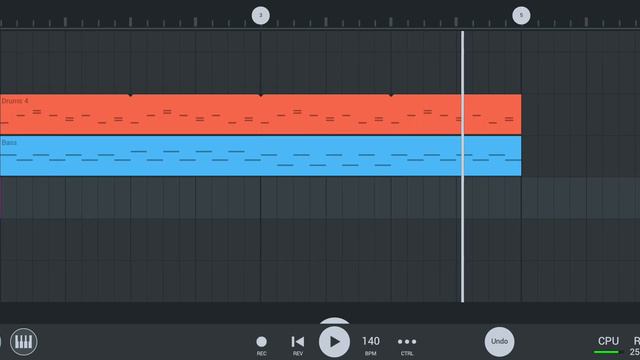Undo the last action
Image resolution: width=640 pixels, height=360 pixels.
pos(499,342)
